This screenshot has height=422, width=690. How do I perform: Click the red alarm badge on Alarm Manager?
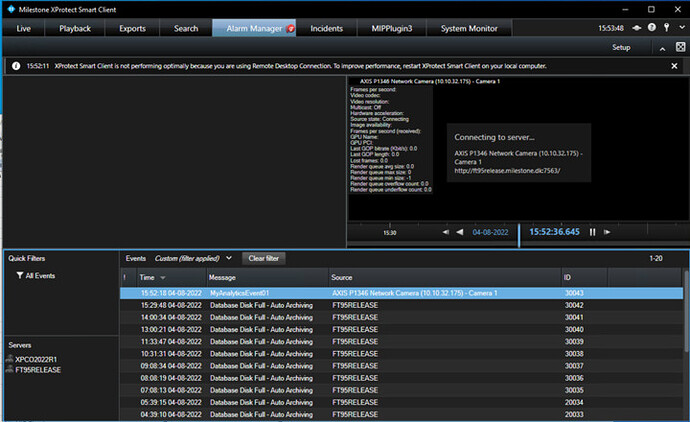pyautogui.click(x=290, y=29)
